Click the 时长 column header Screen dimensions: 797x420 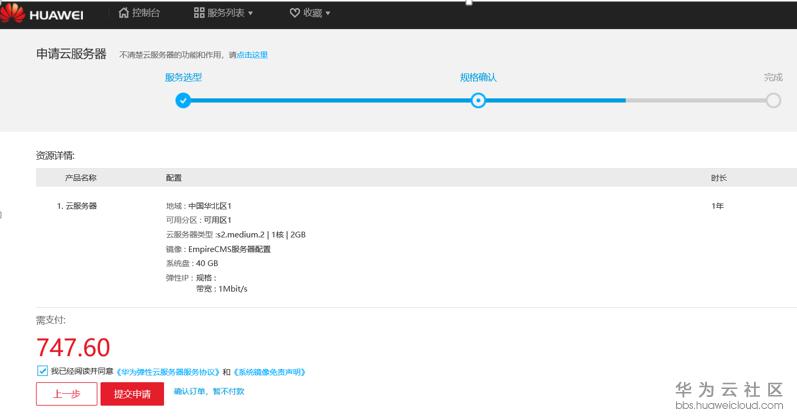[x=719, y=177]
